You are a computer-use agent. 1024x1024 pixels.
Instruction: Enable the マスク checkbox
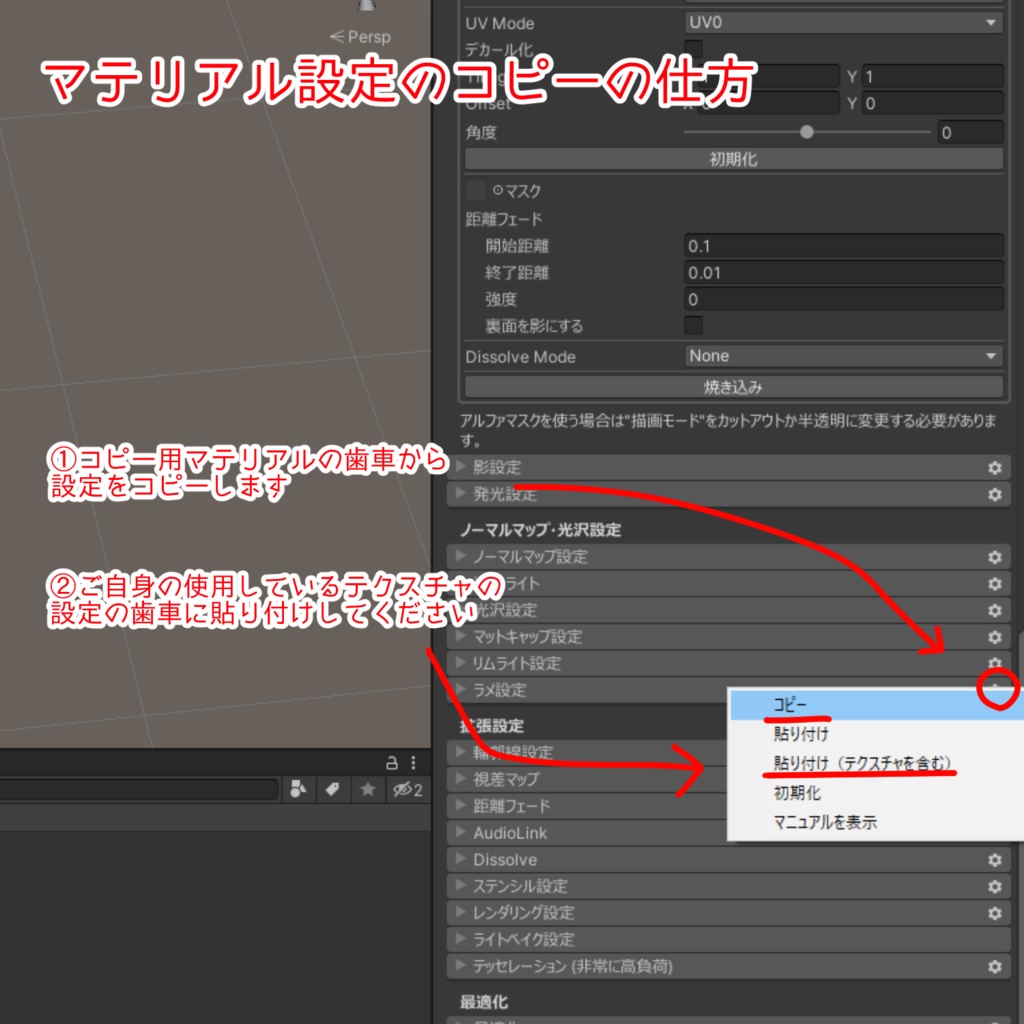coord(477,190)
